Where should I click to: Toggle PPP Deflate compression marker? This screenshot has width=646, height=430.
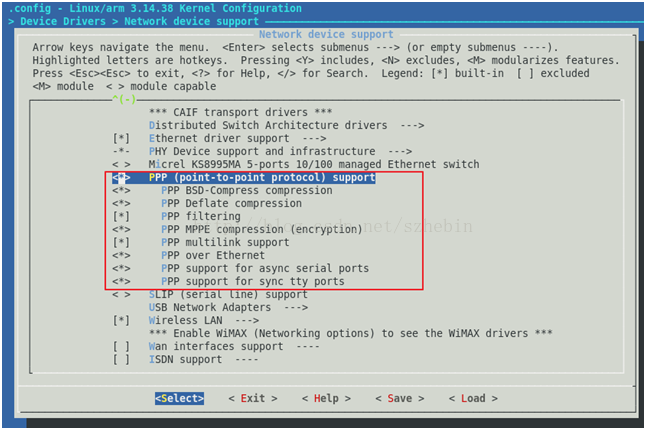coord(121,203)
